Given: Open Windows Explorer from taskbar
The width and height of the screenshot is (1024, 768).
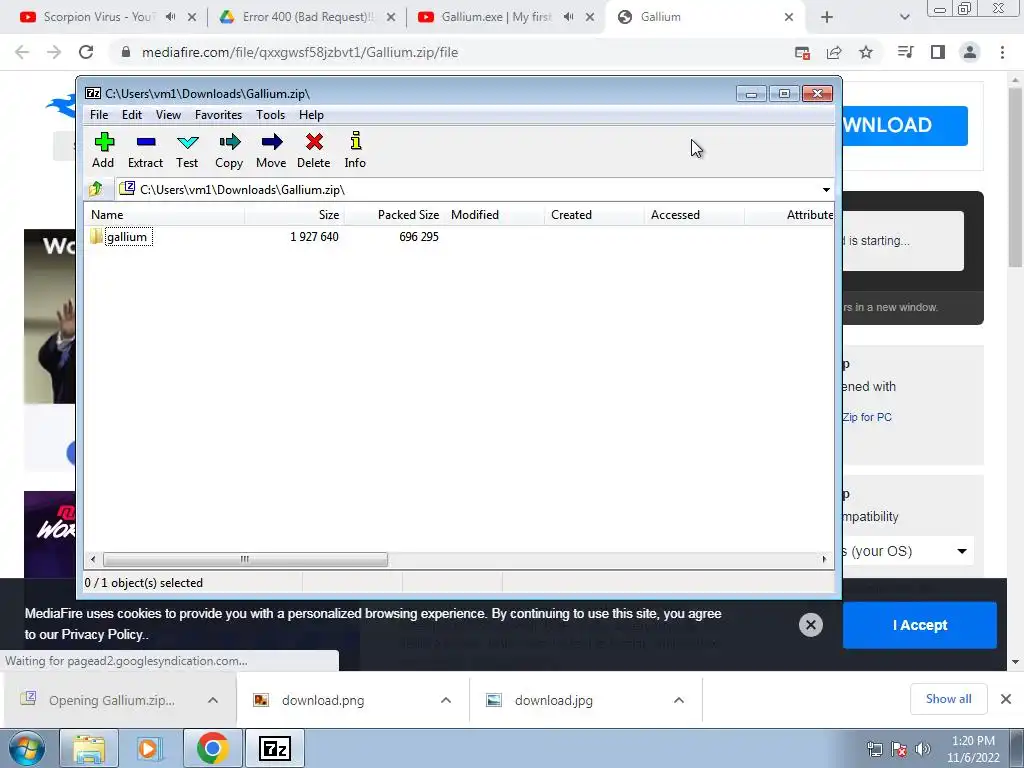Looking at the screenshot, I should [x=89, y=748].
